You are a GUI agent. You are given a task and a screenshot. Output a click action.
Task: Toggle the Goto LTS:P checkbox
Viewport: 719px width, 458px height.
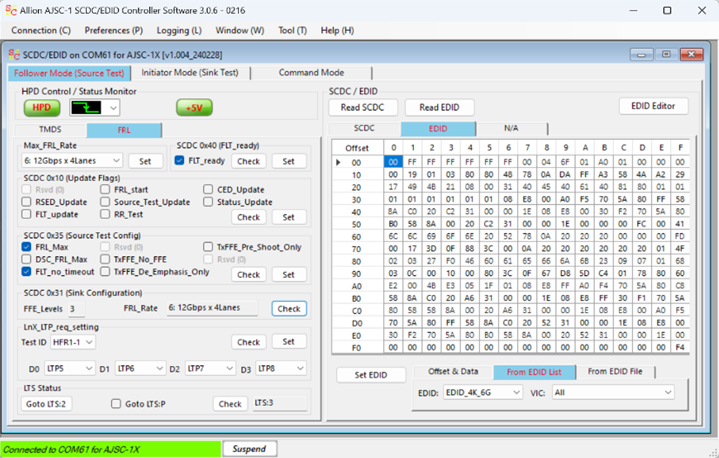[x=116, y=403]
